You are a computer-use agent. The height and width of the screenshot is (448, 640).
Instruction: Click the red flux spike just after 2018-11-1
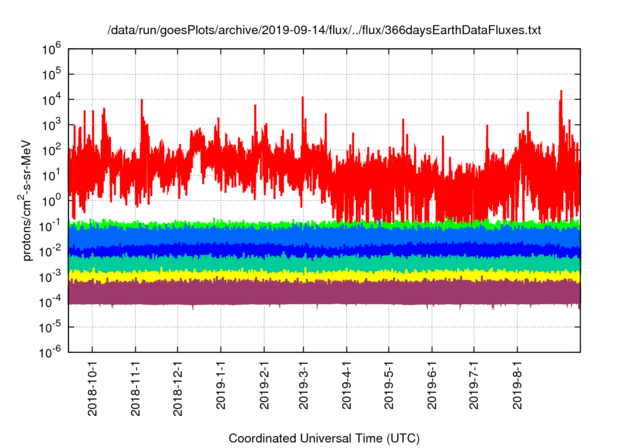(142, 124)
